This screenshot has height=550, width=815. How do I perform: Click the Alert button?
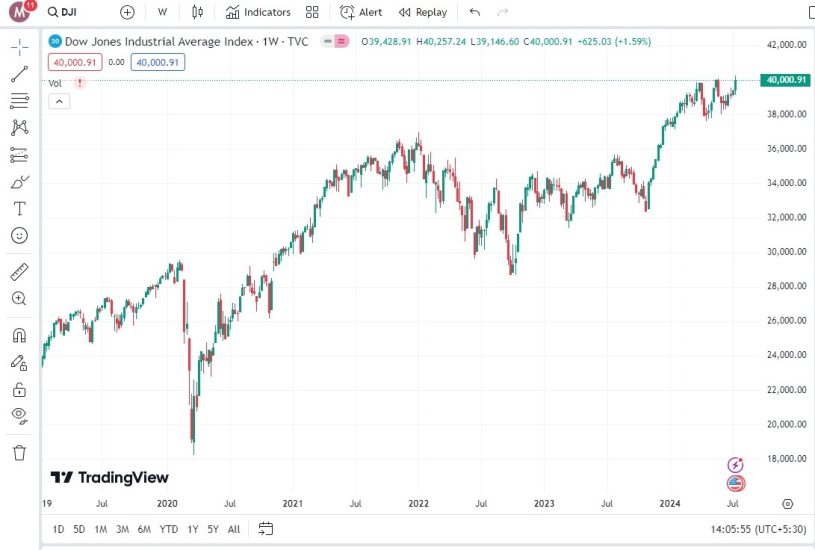click(361, 12)
